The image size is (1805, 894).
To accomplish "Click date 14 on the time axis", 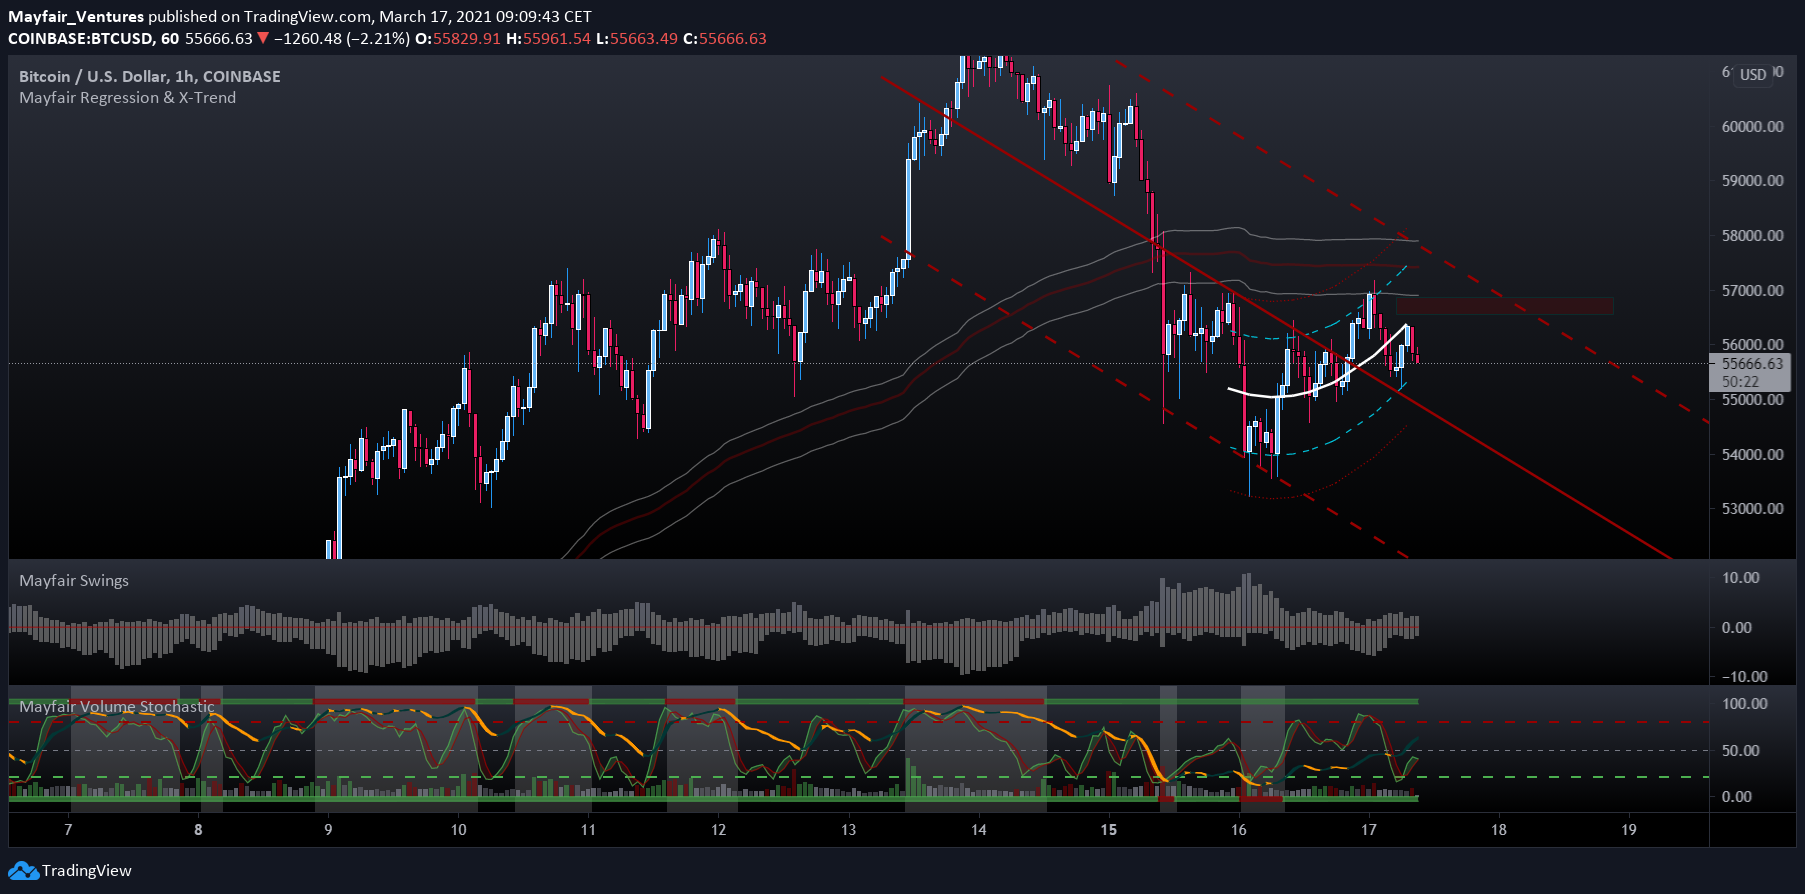I will (x=978, y=830).
